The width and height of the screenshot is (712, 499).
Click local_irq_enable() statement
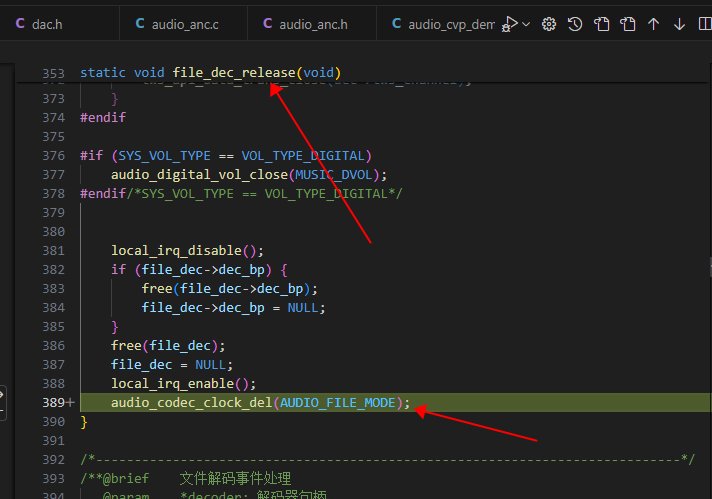click(x=183, y=384)
